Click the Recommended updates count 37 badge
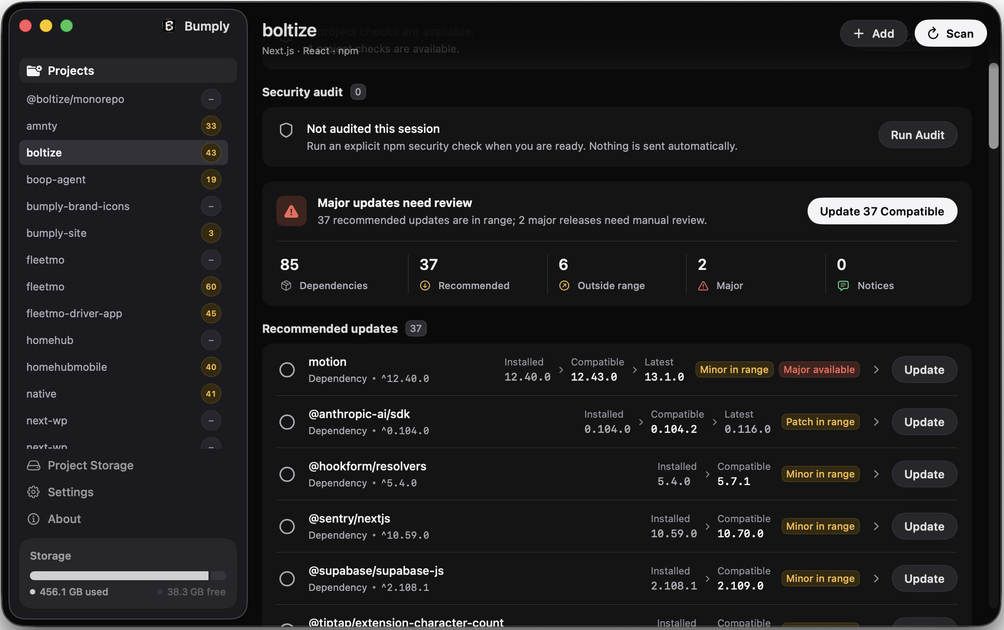 coord(416,328)
